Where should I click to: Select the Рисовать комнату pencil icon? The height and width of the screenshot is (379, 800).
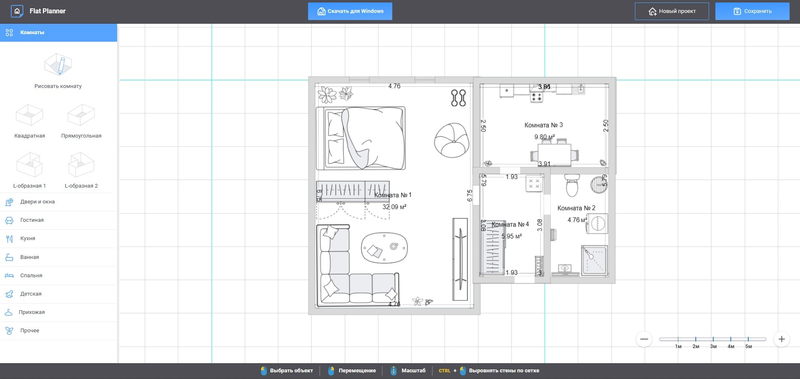[x=58, y=64]
